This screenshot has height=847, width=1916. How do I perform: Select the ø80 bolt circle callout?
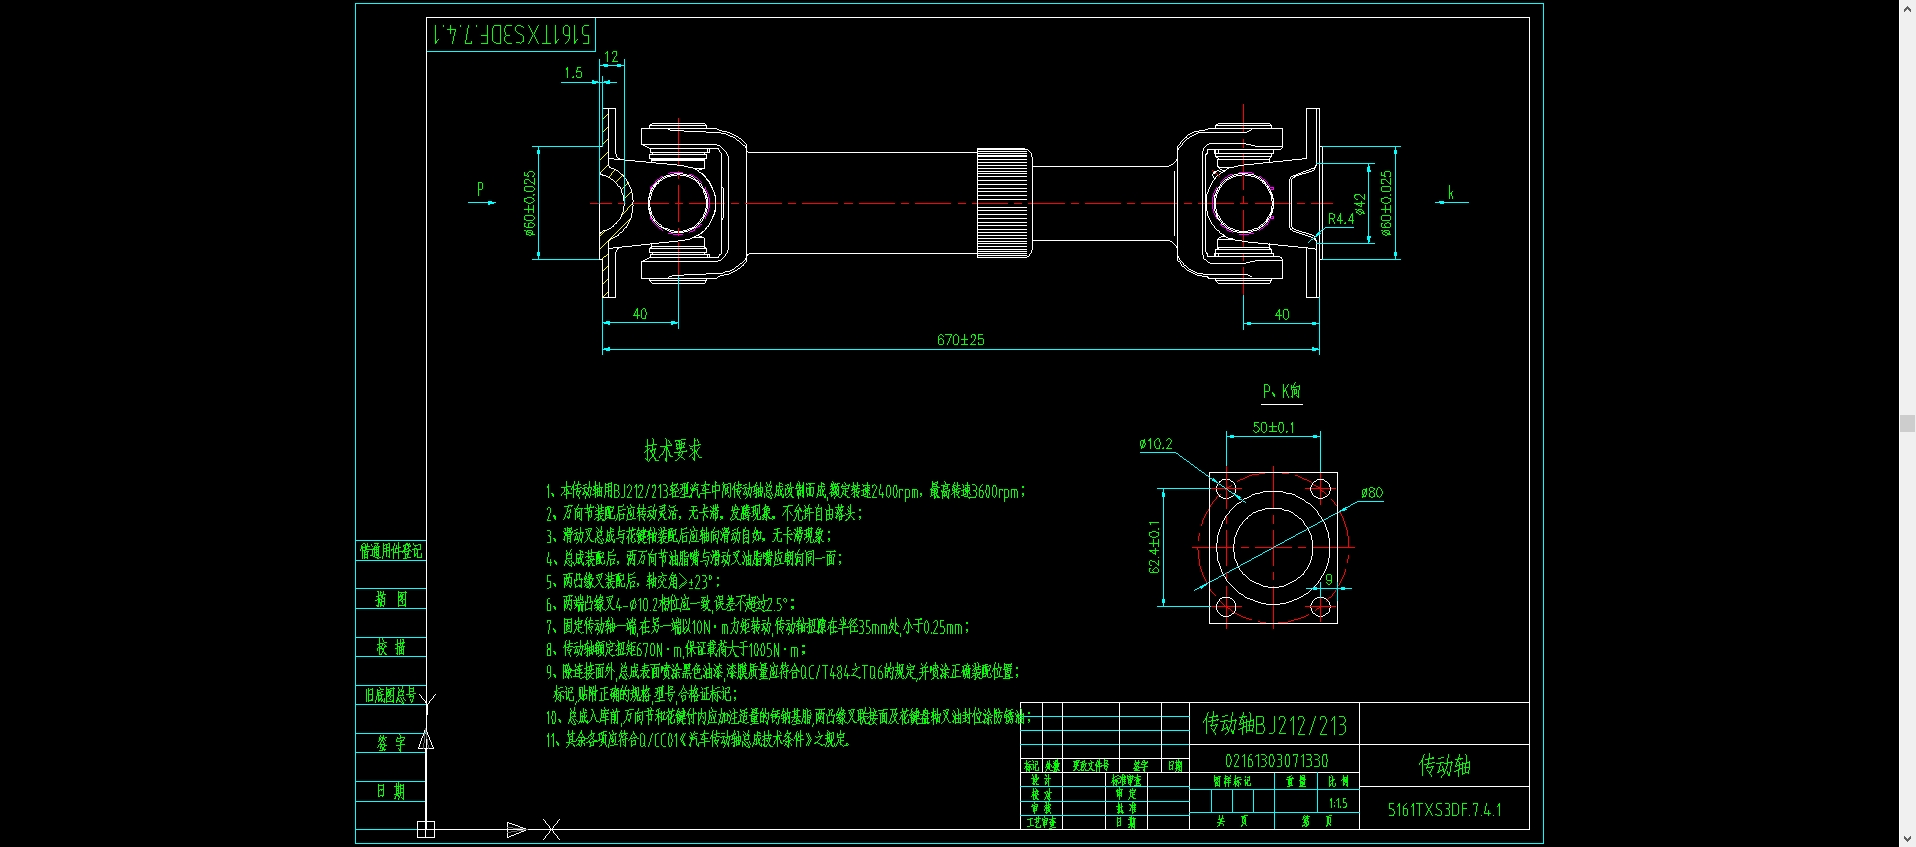1372,492
